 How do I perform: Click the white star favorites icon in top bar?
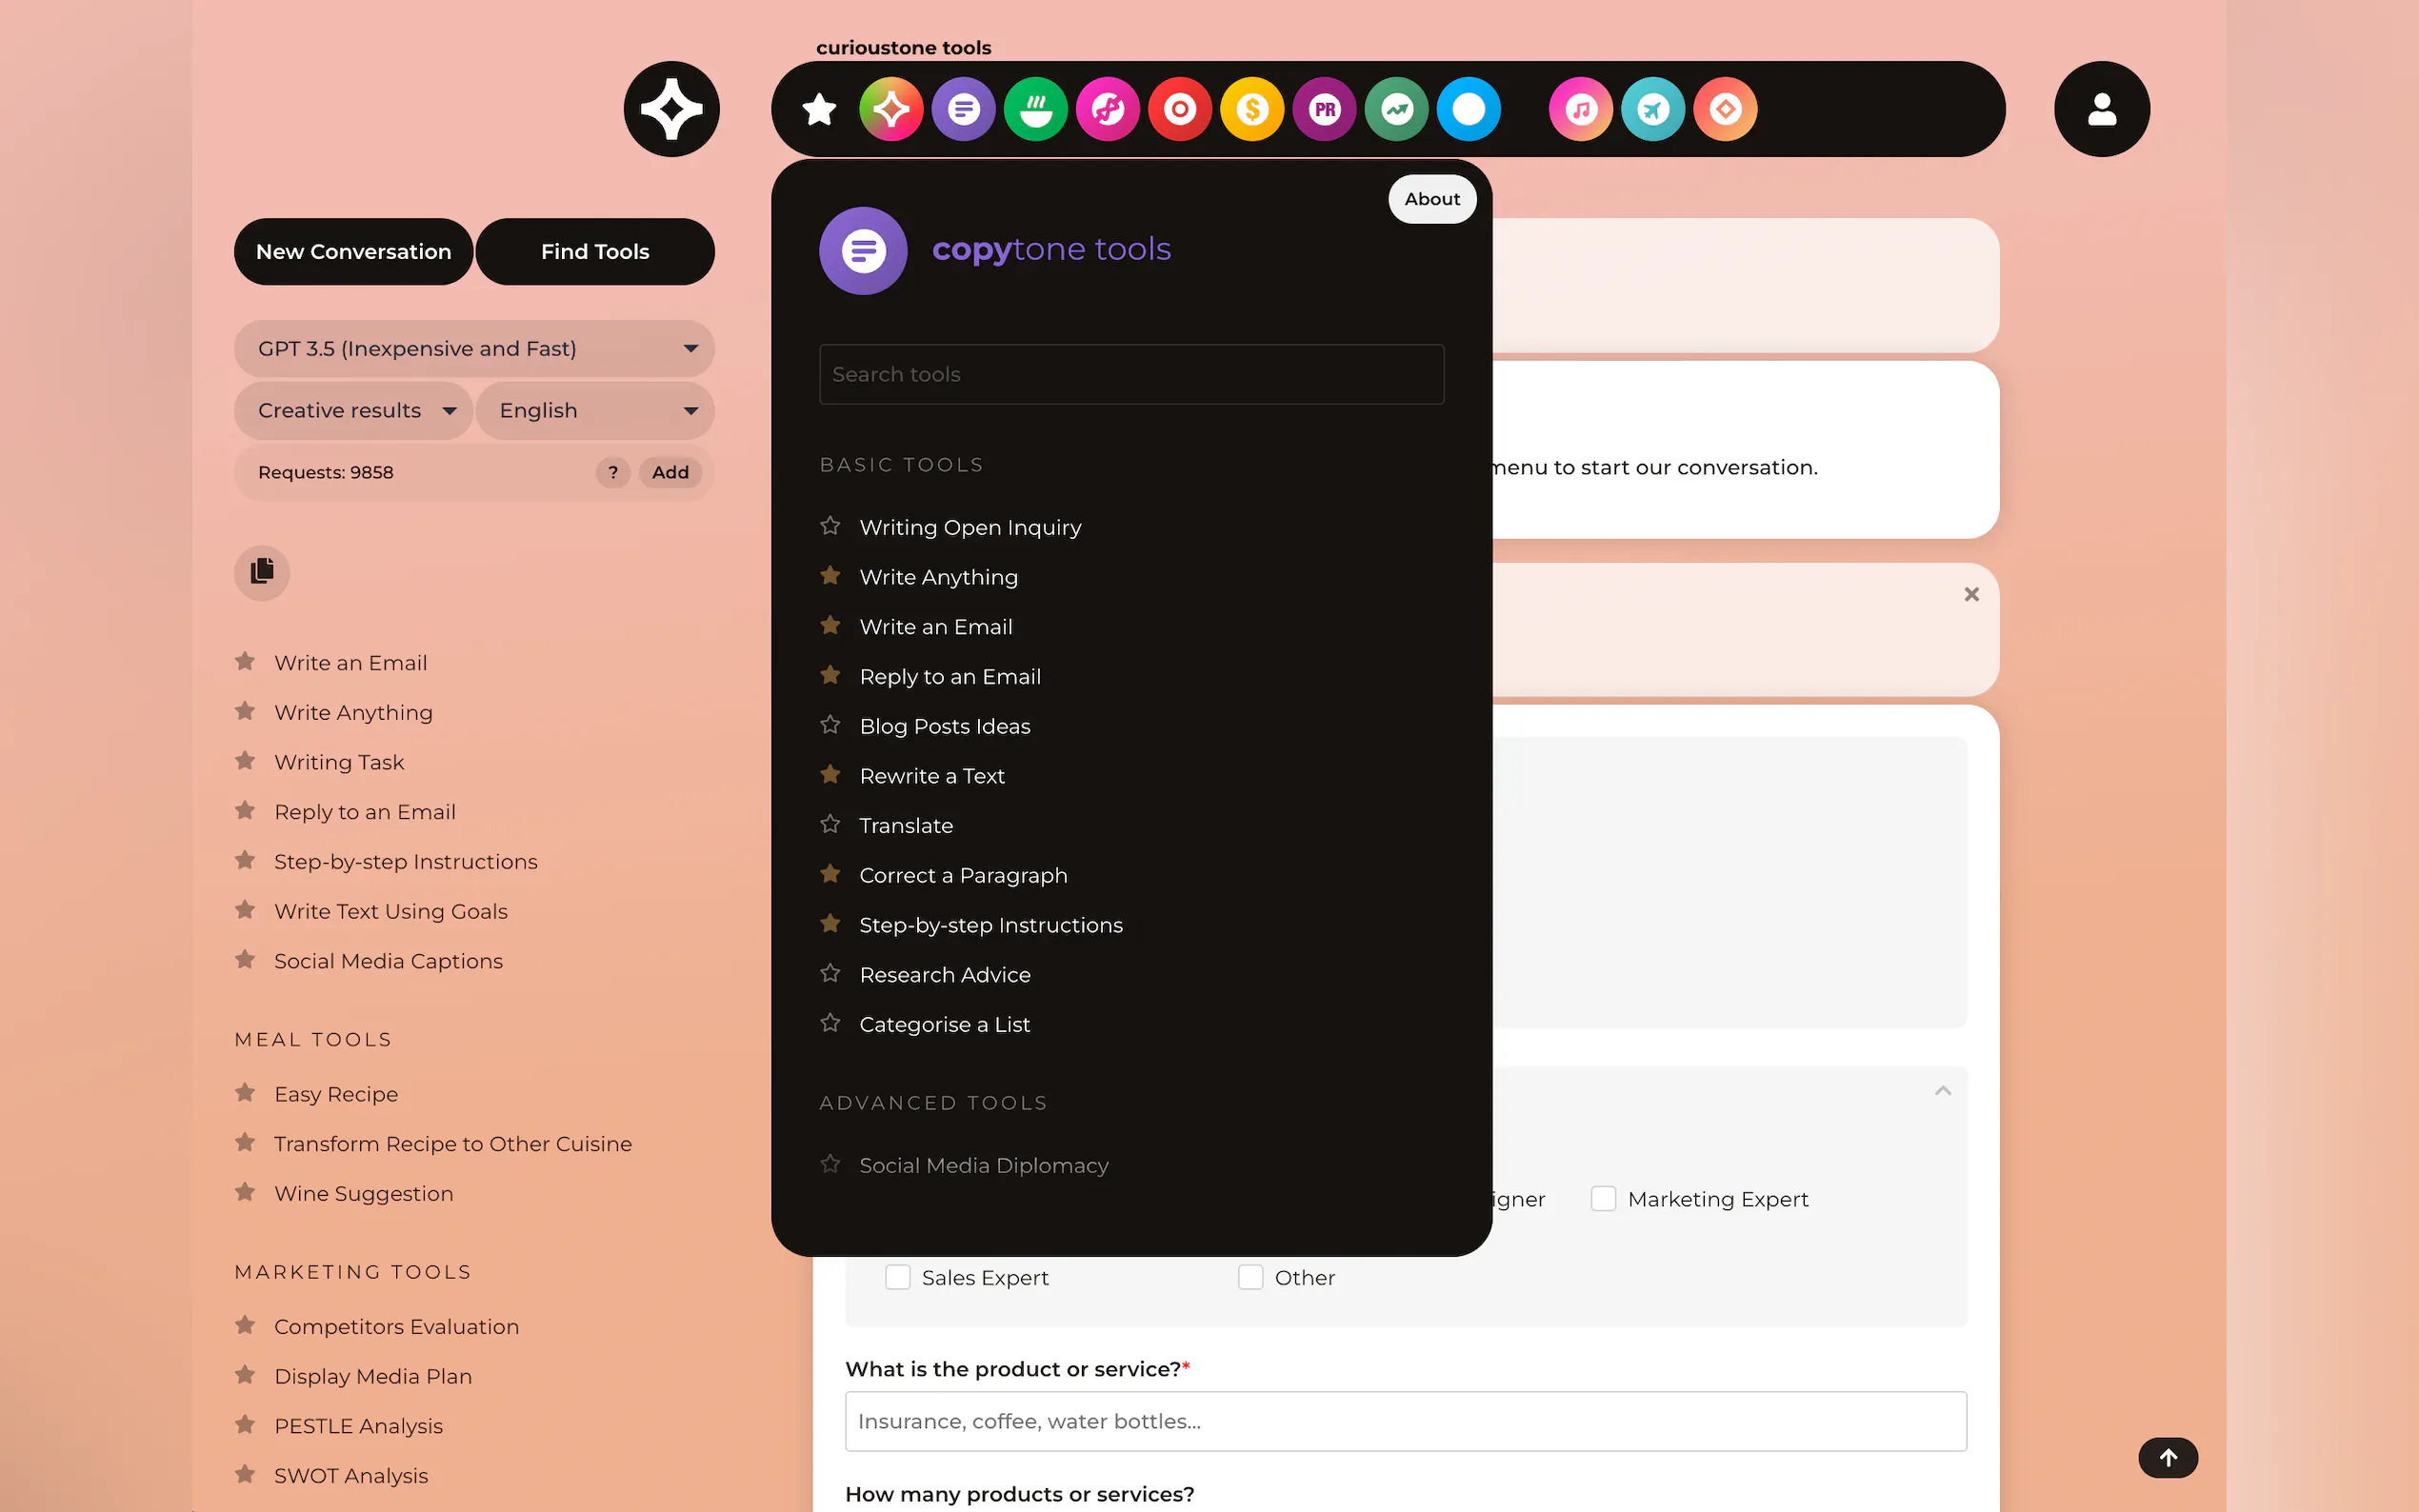click(819, 109)
